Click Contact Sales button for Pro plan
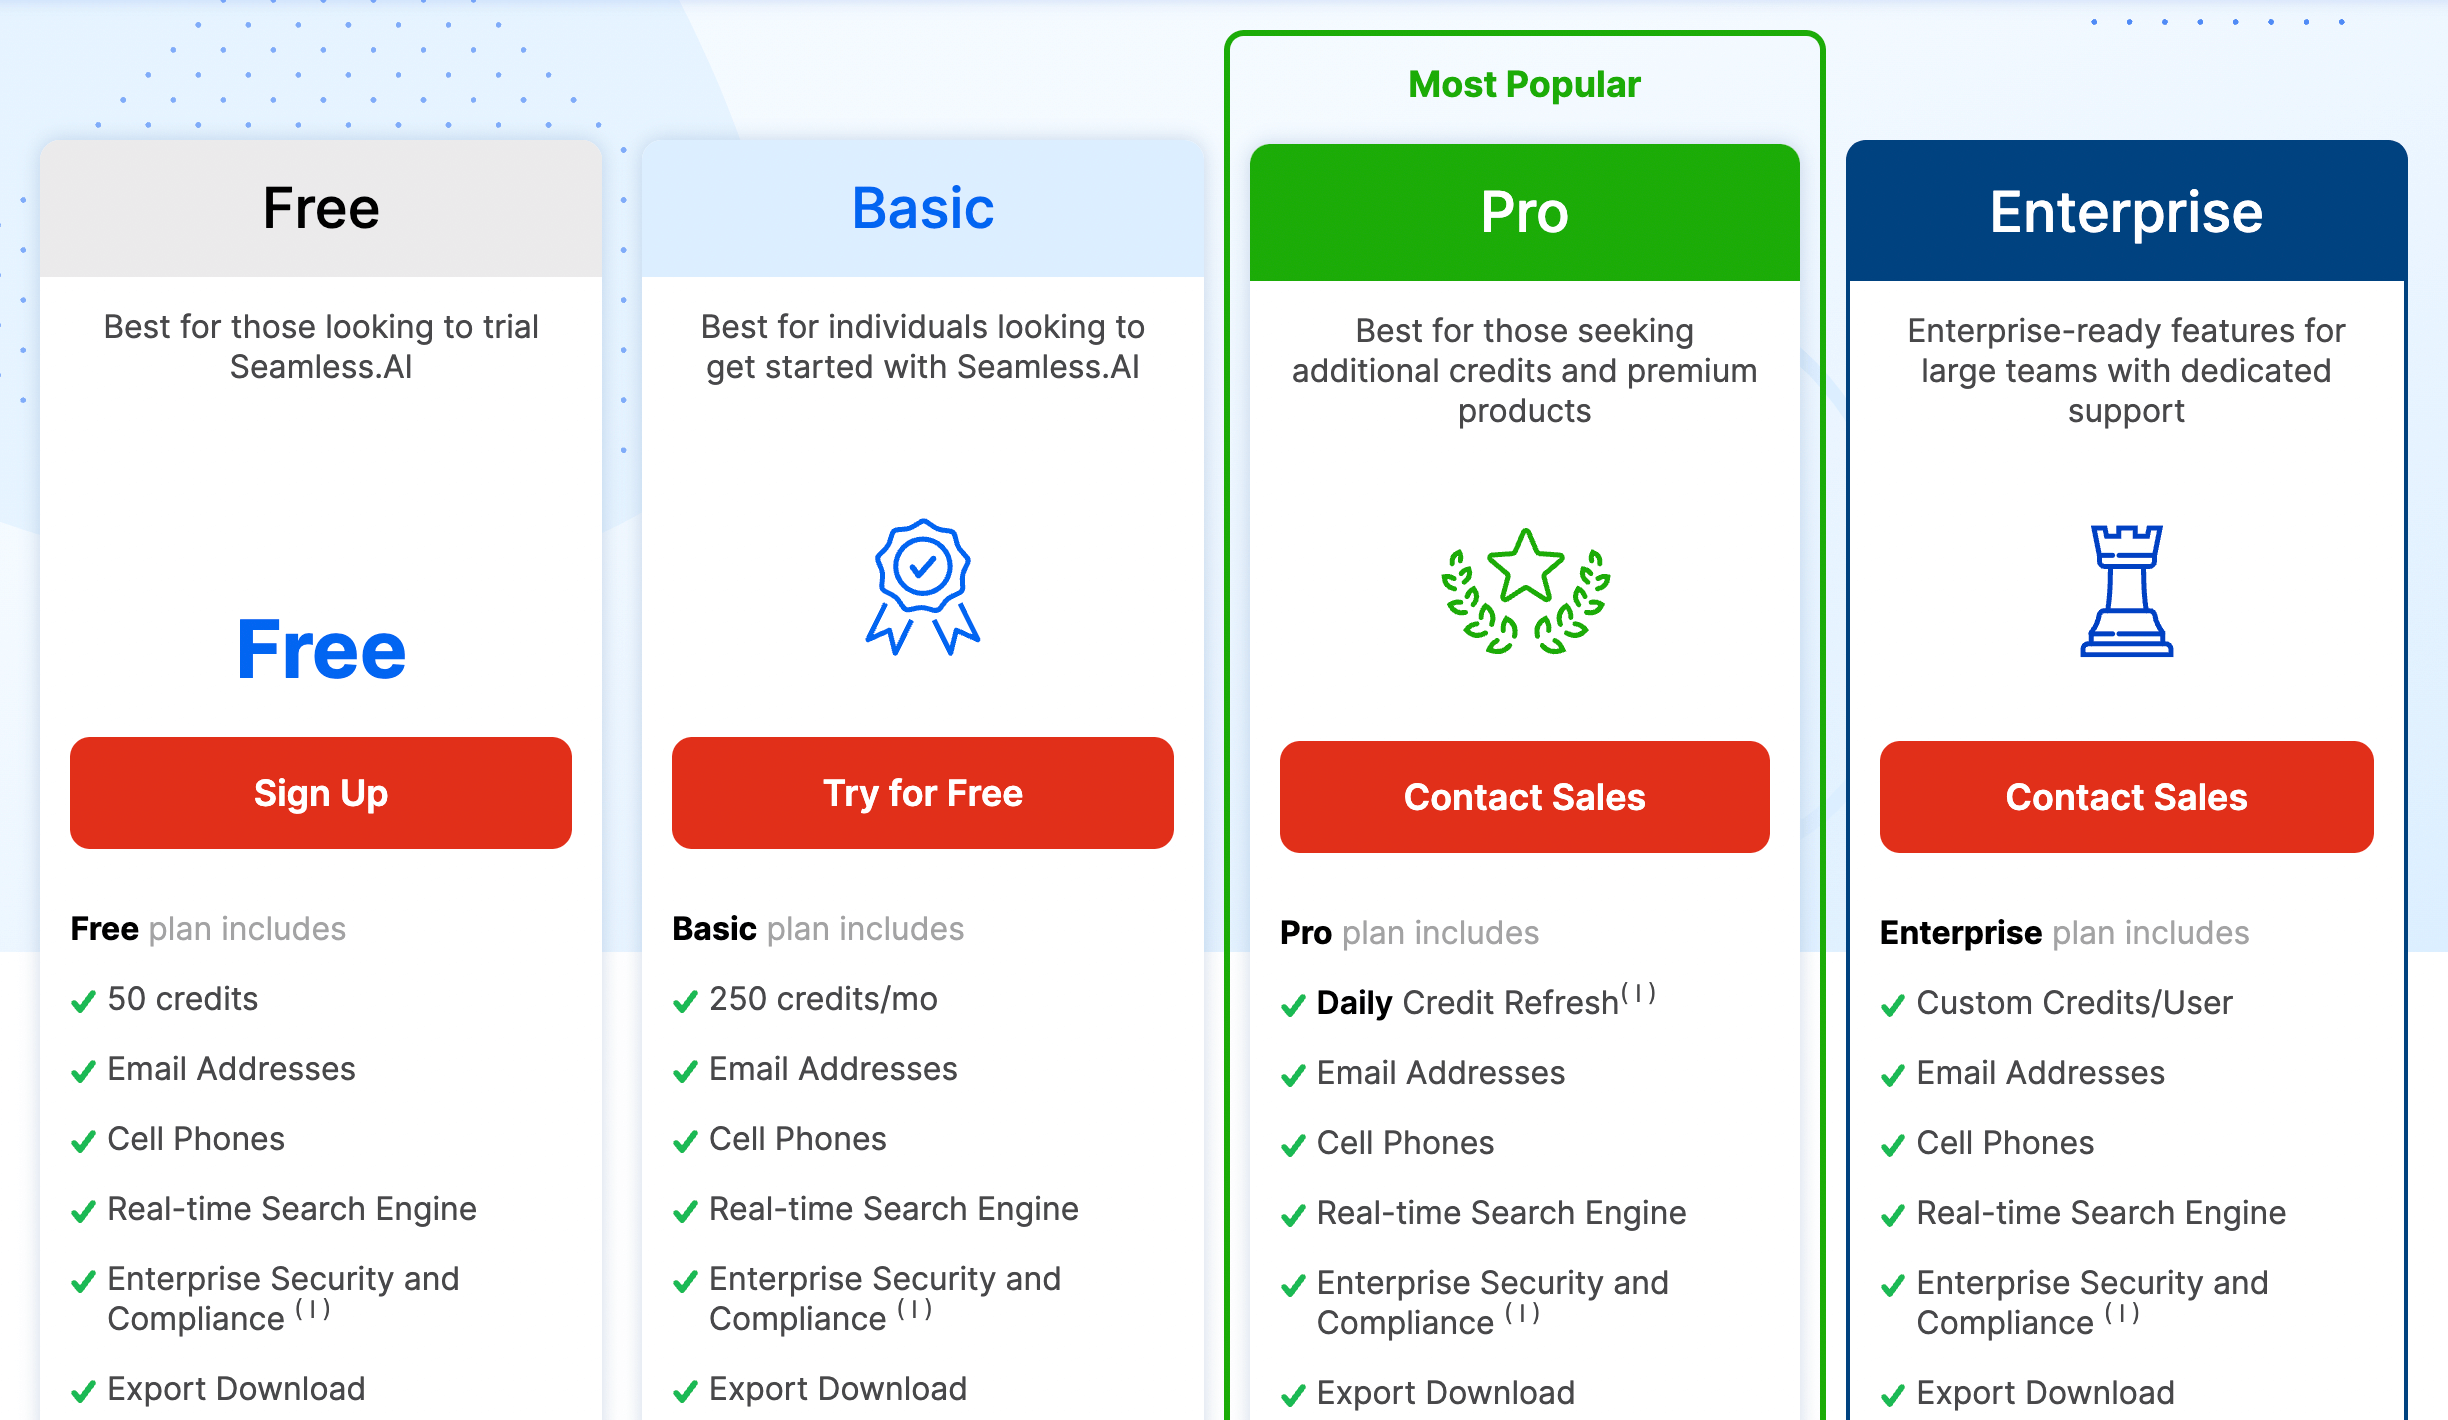Image resolution: width=2448 pixels, height=1420 pixels. (1525, 795)
